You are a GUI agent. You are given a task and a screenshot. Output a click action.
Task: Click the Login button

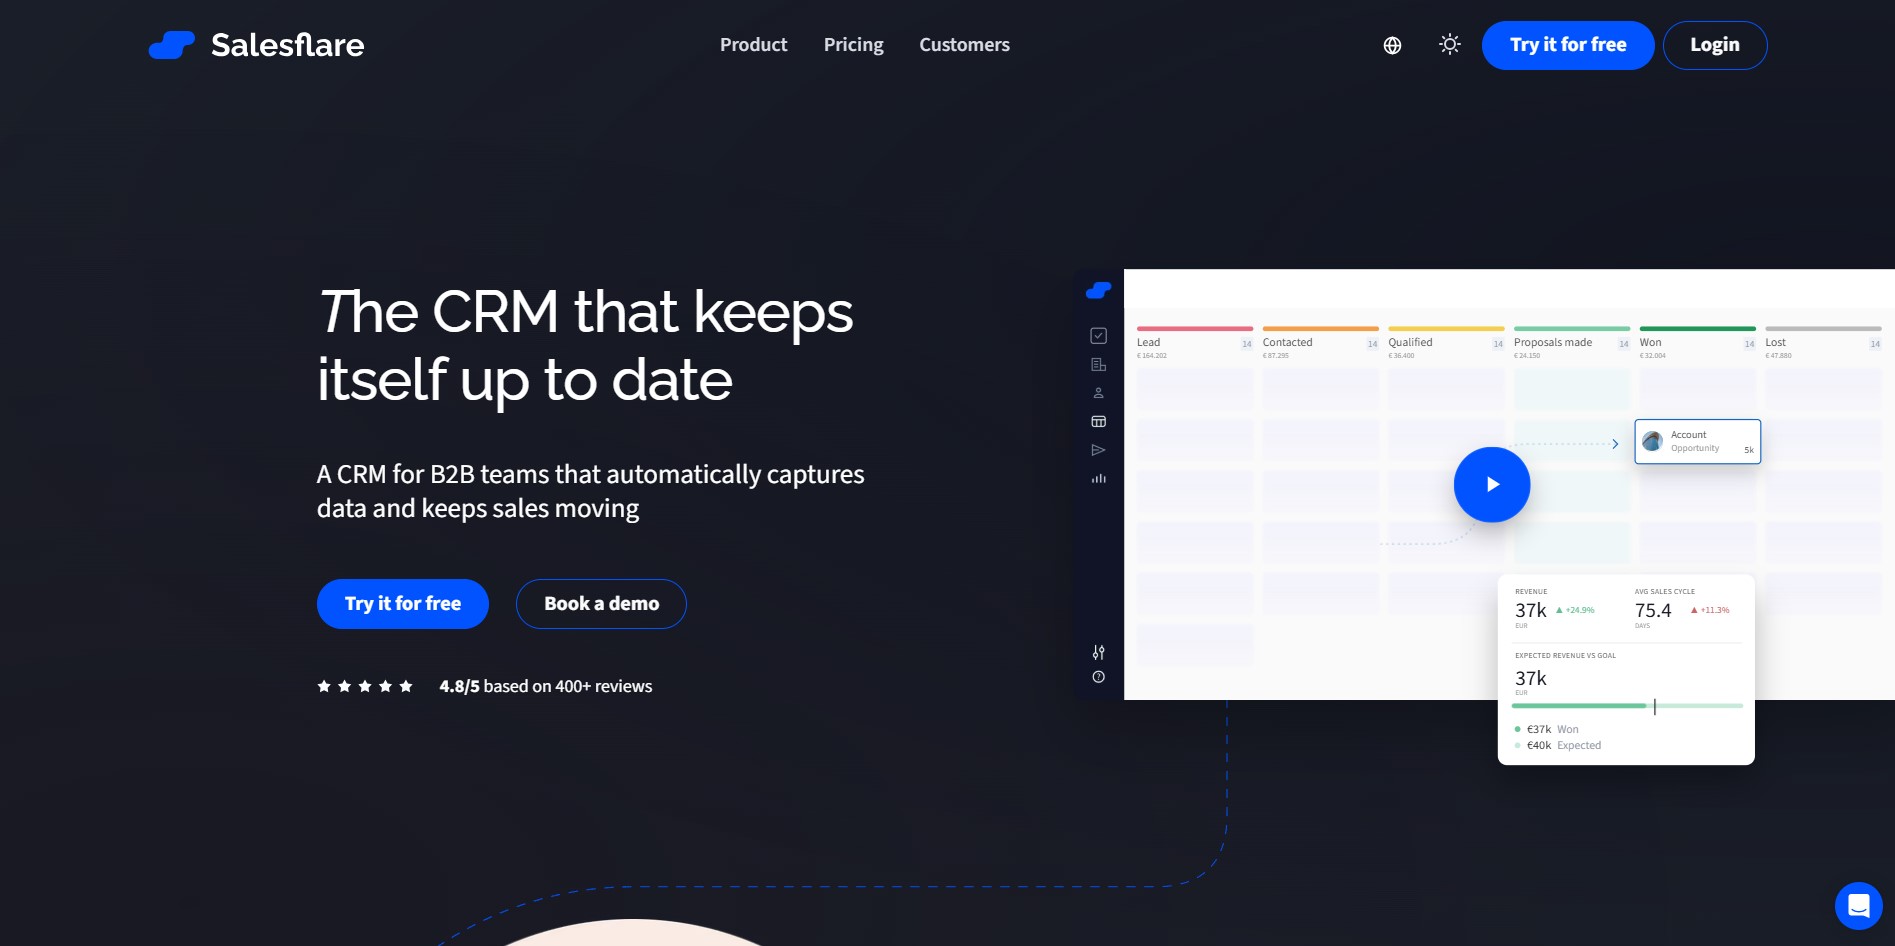click(x=1715, y=45)
